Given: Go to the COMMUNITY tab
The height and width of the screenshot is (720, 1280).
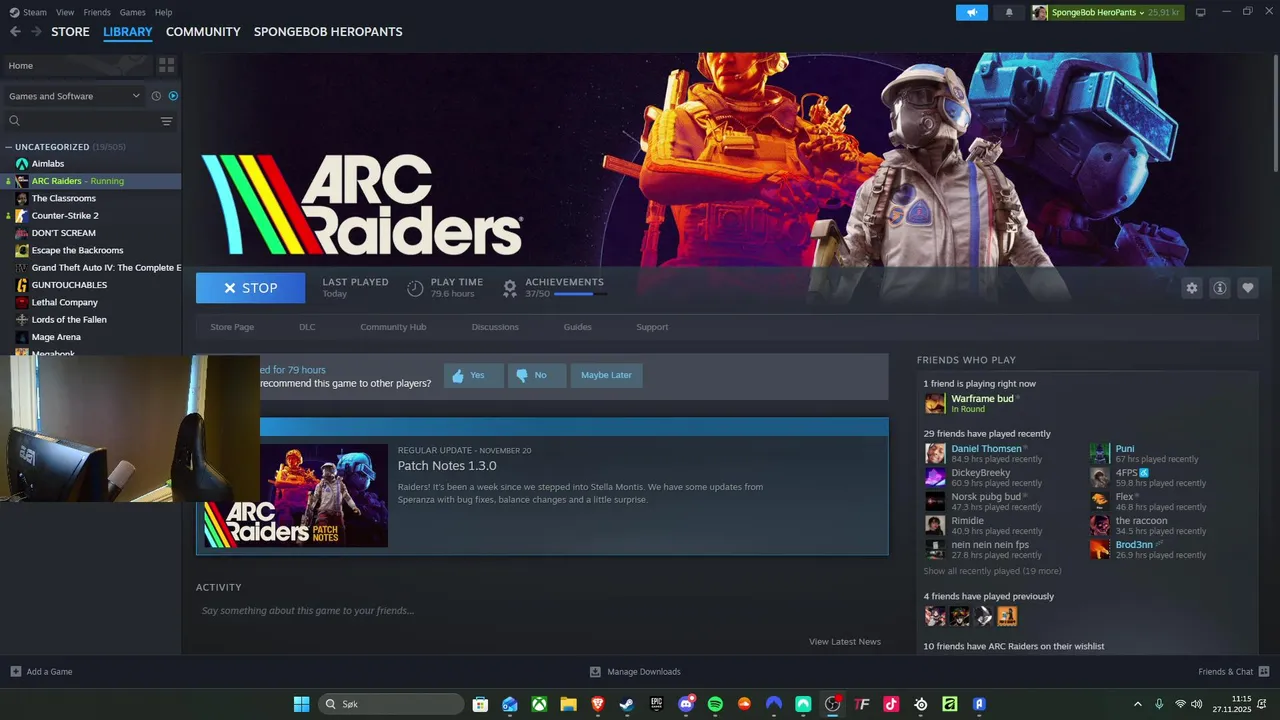Looking at the screenshot, I should click(x=203, y=32).
